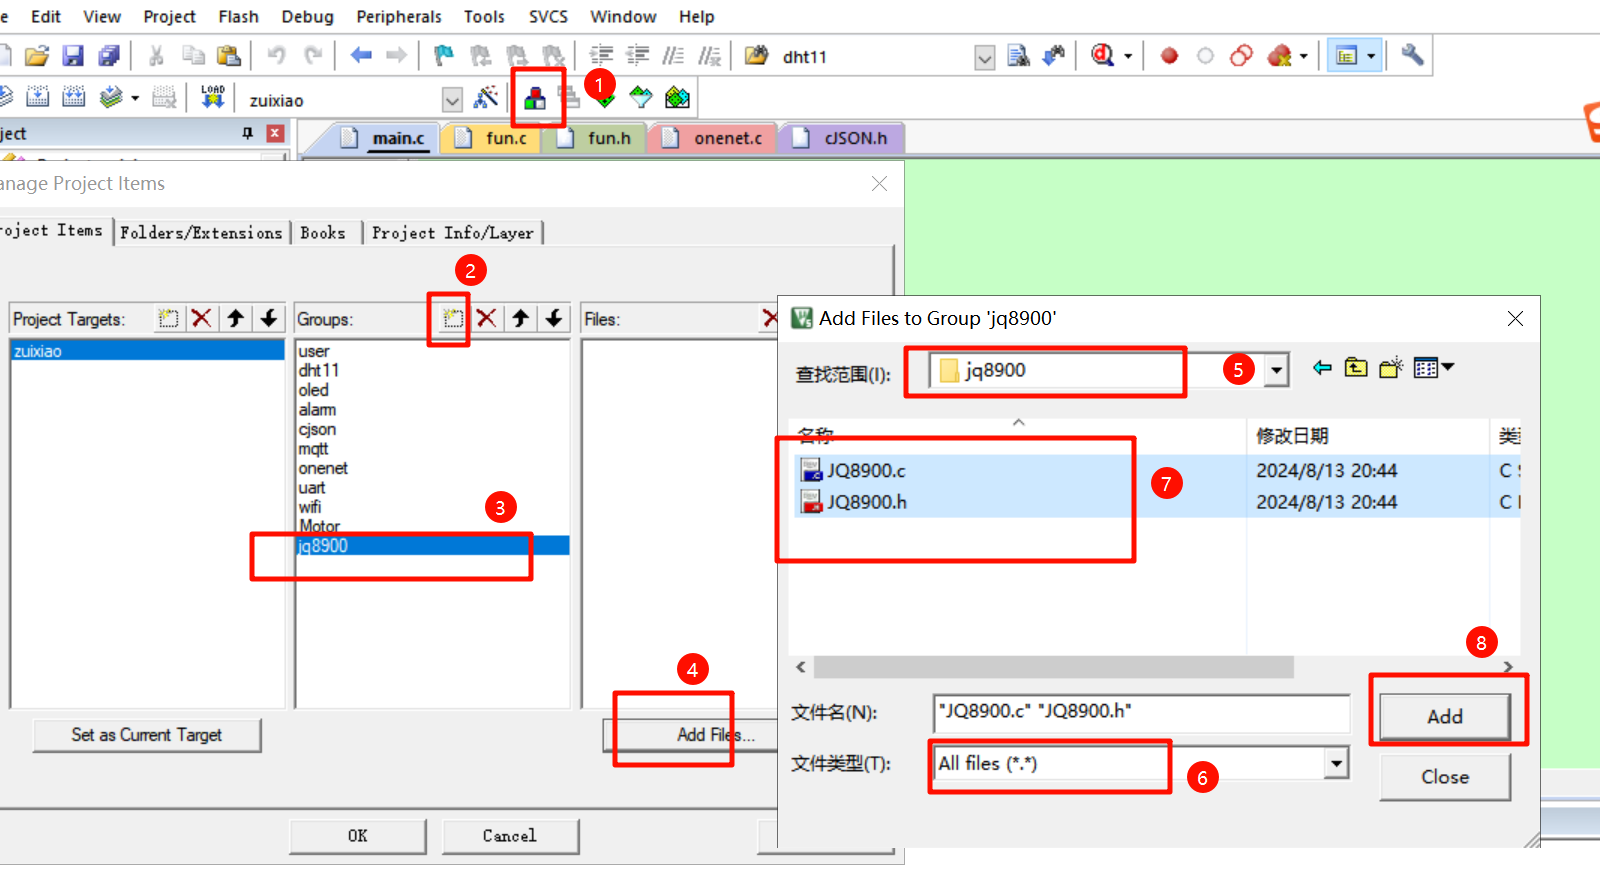Paste from clipboard via toolbar icon

229,56
